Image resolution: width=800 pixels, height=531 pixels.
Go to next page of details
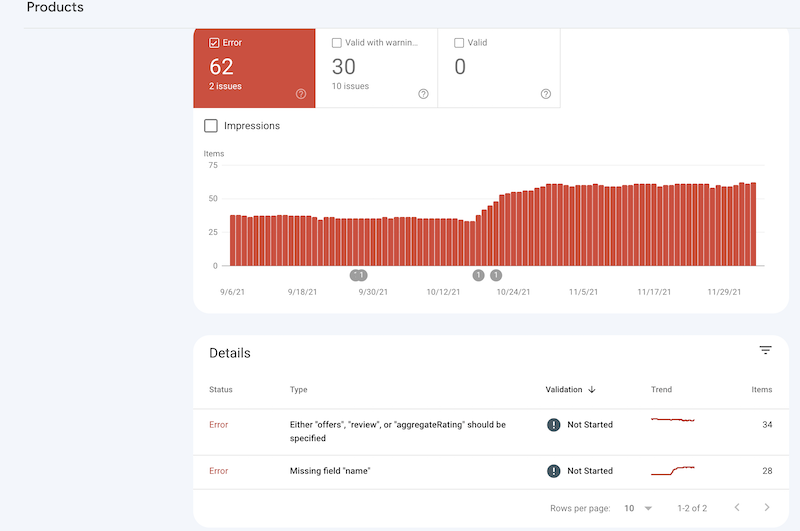[767, 508]
